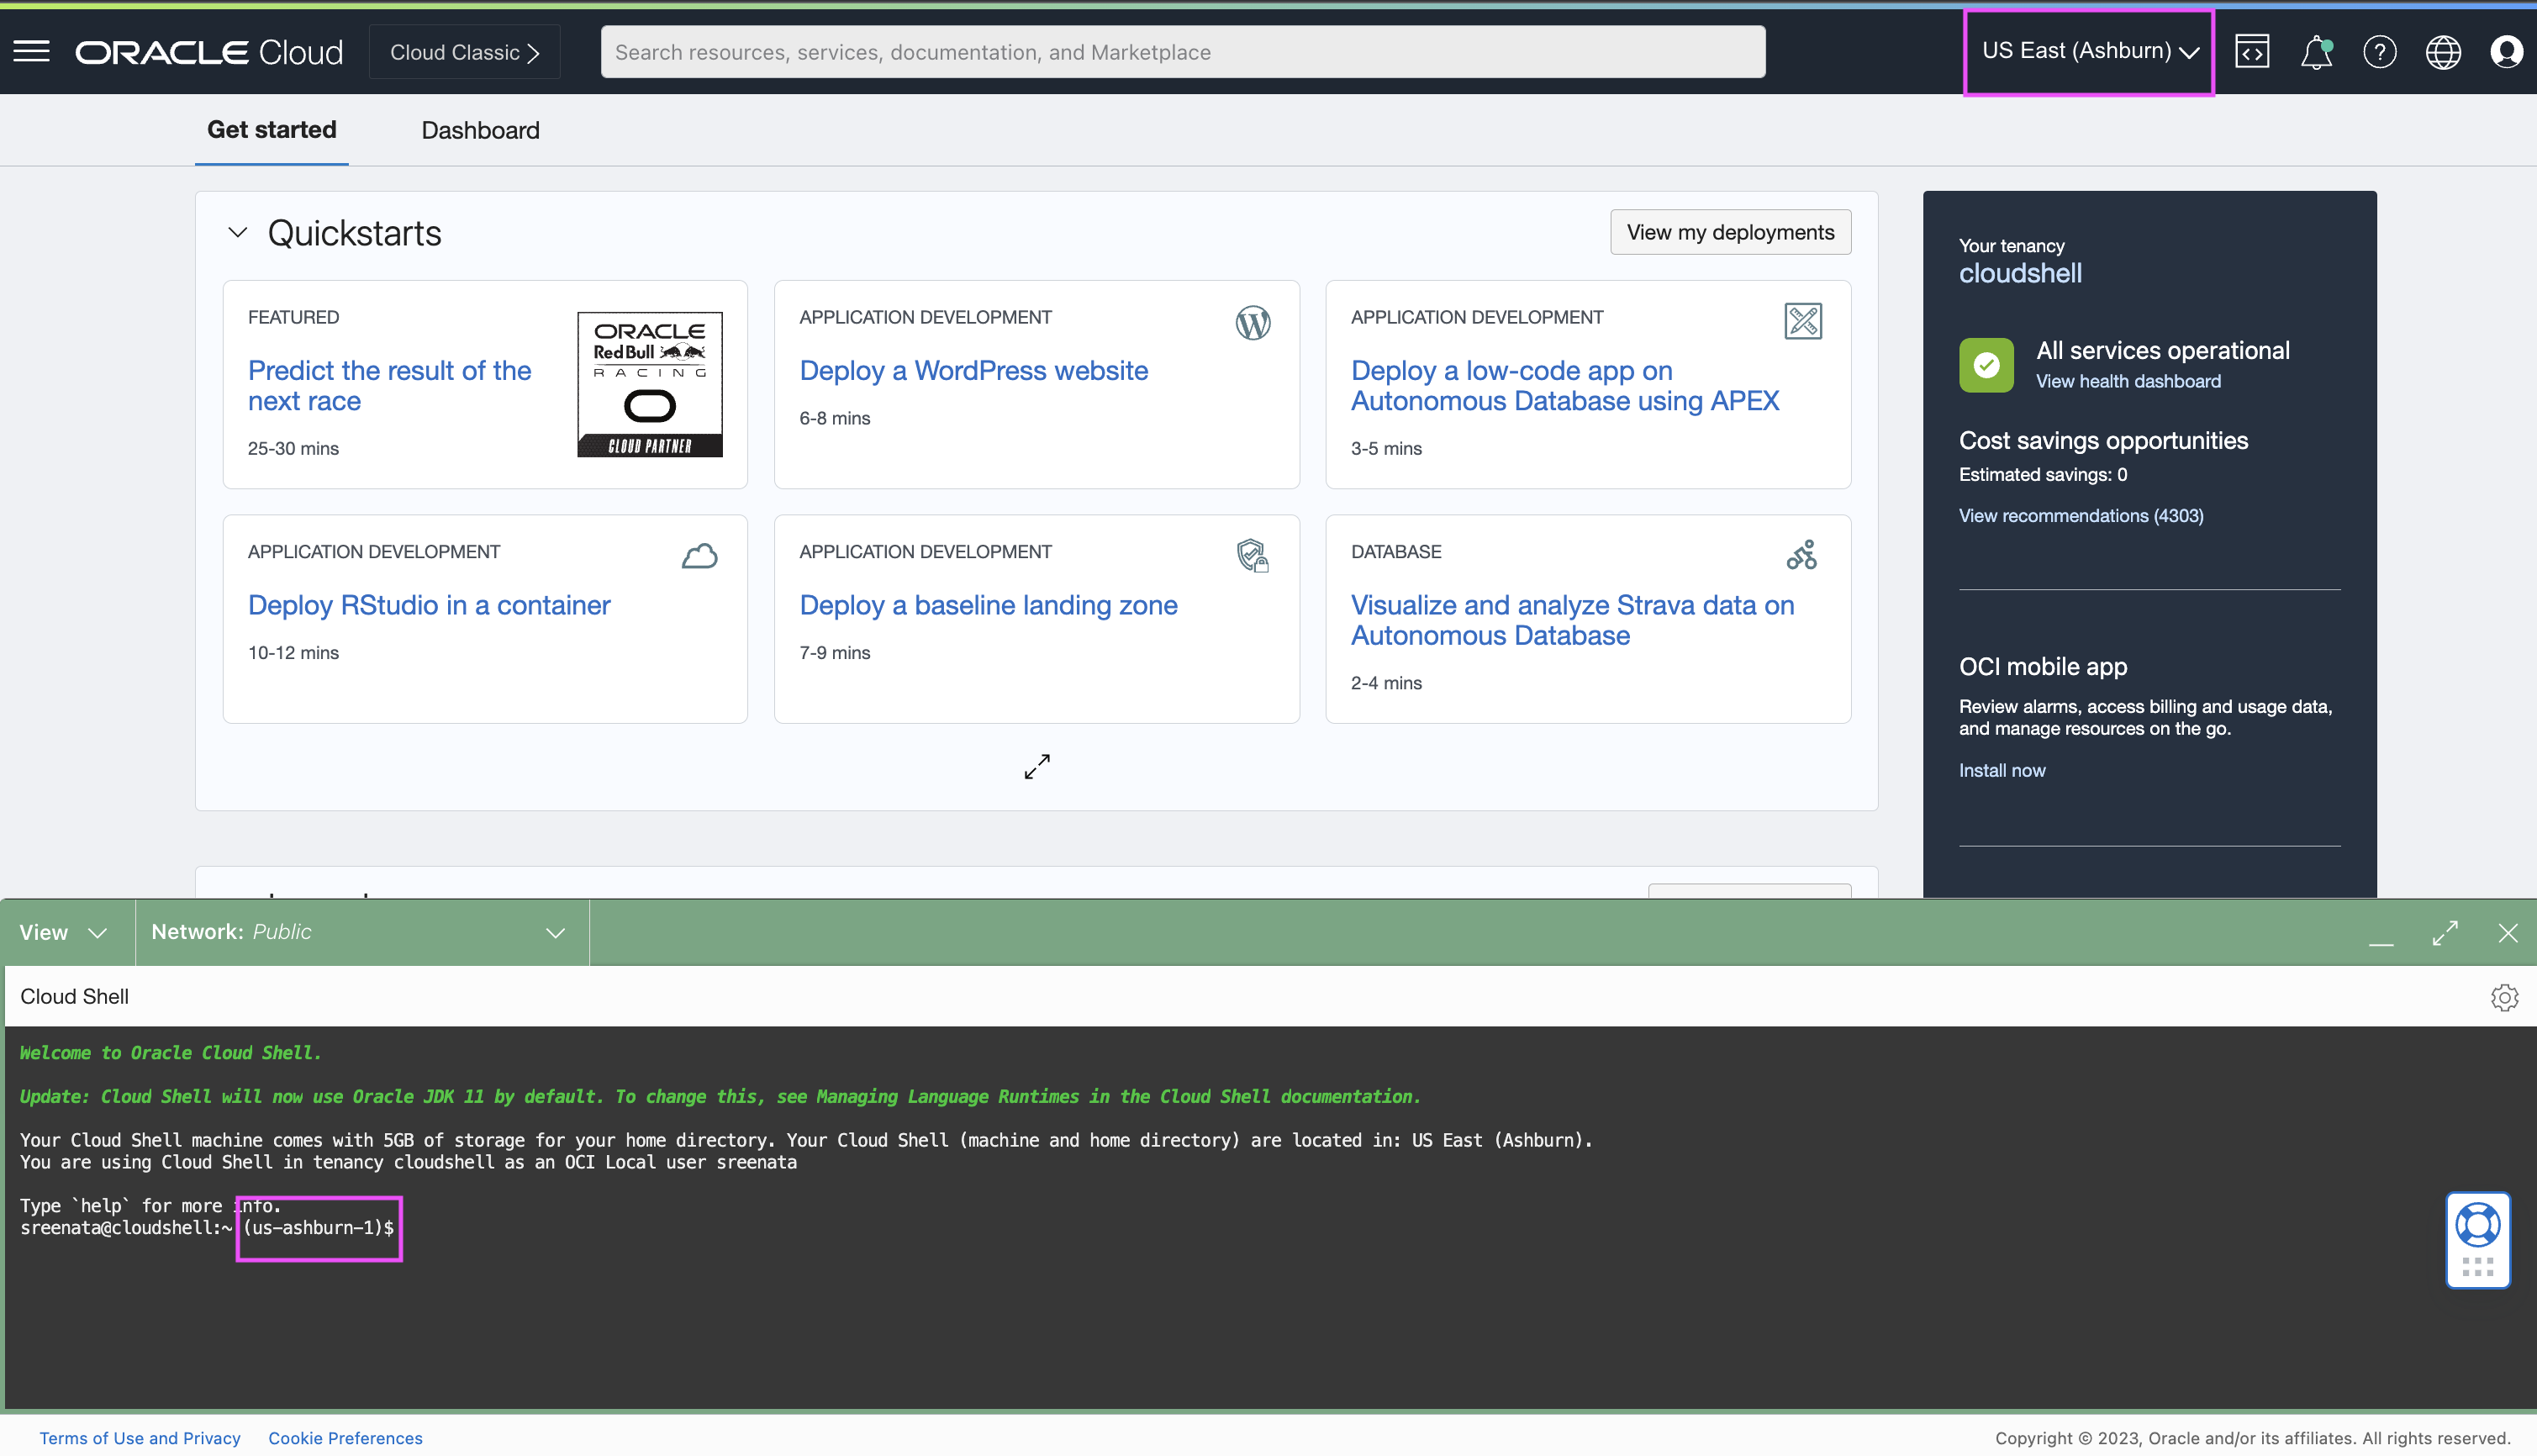Toggle the Cloud Shell Network Public setting
The width and height of the screenshot is (2537, 1456).
pos(556,931)
